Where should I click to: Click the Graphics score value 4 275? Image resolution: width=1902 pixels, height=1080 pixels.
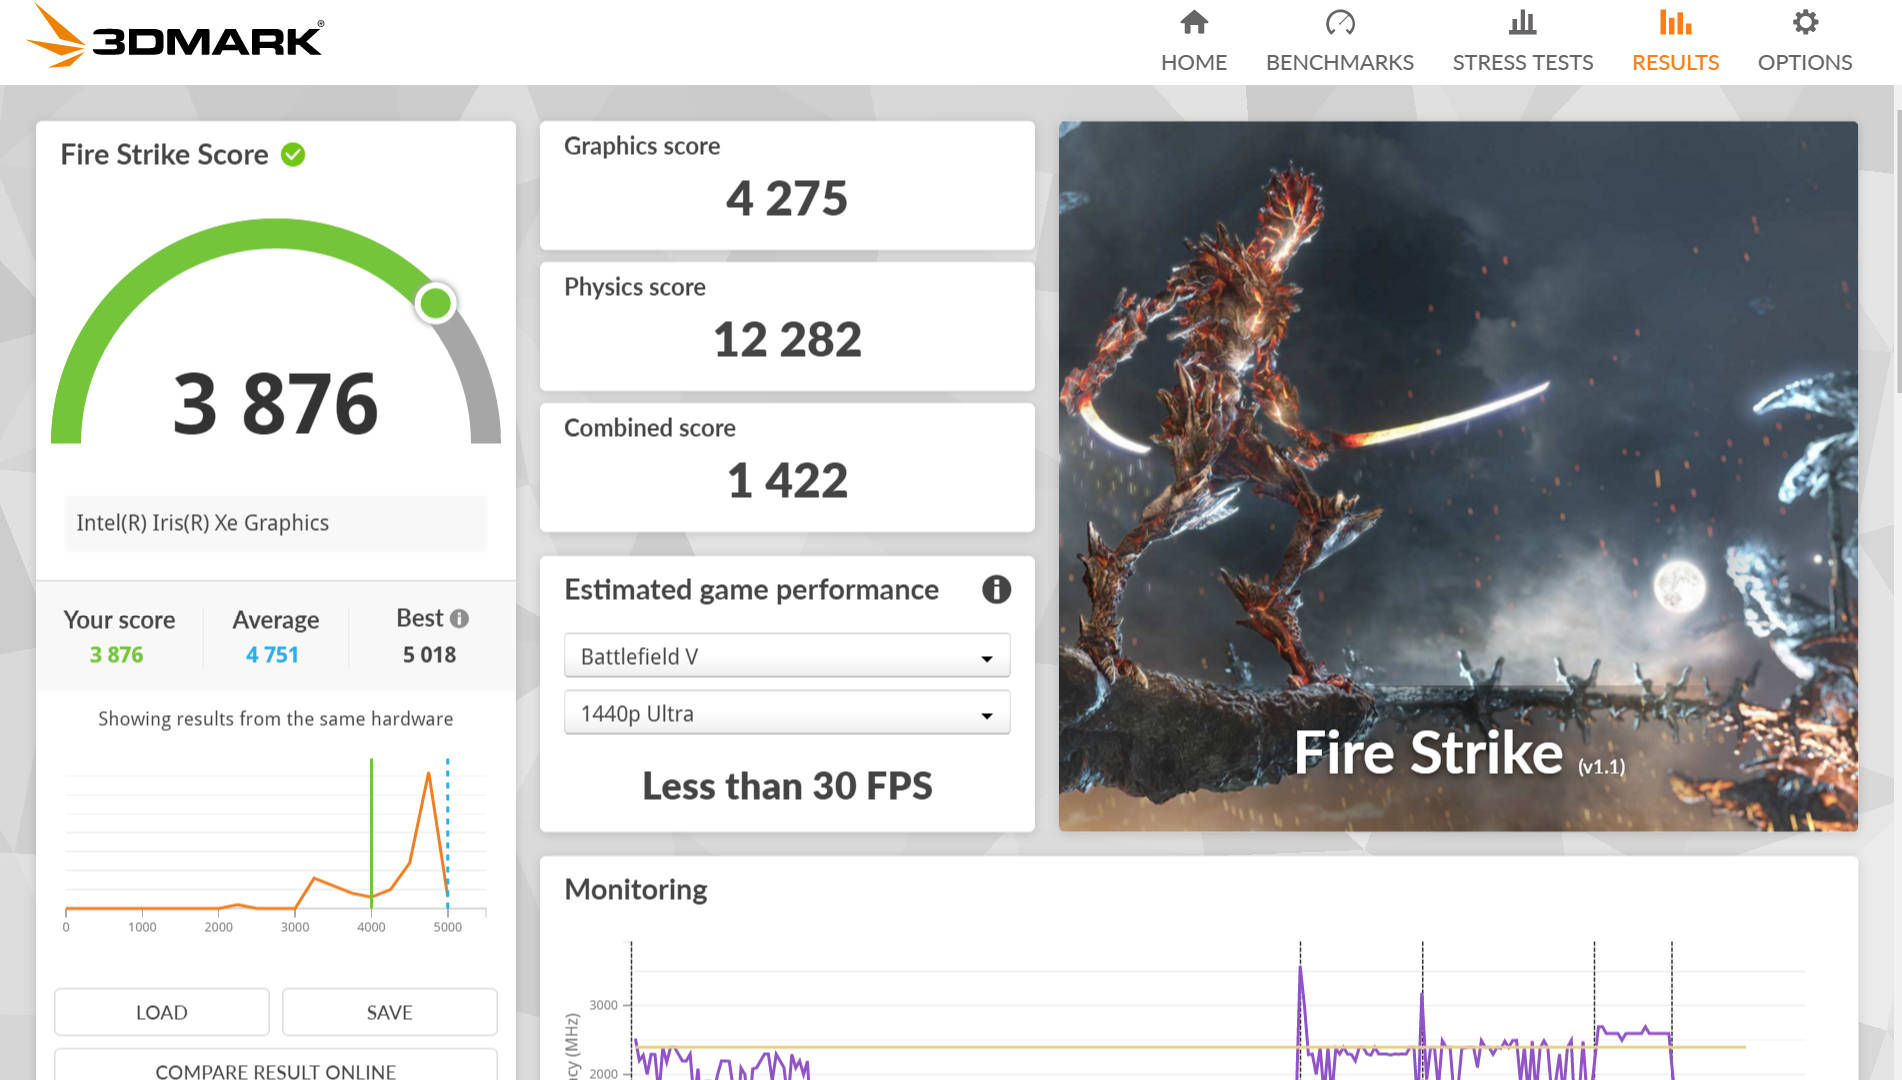[787, 198]
